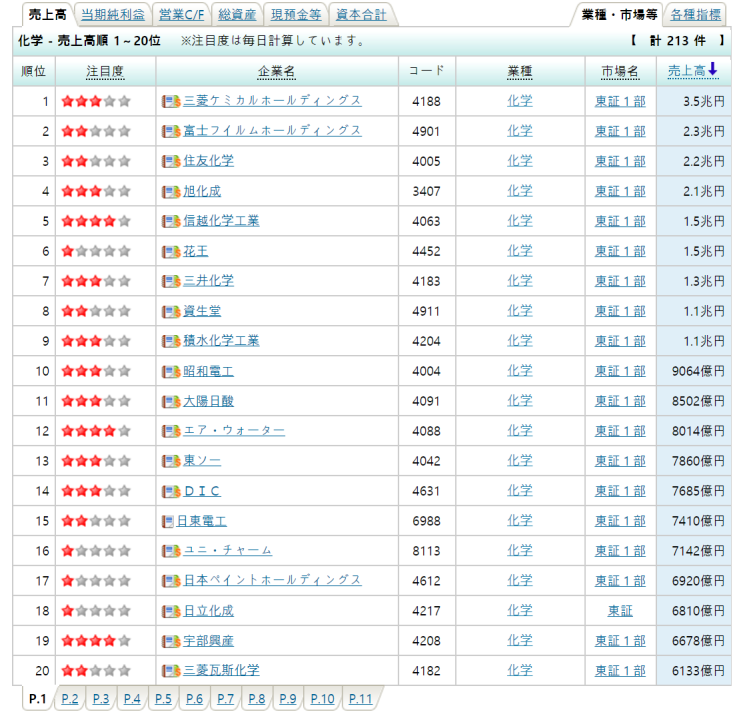Viewport: 743px width, 714px height.
Task: Go to page P.2
Action: (70, 699)
